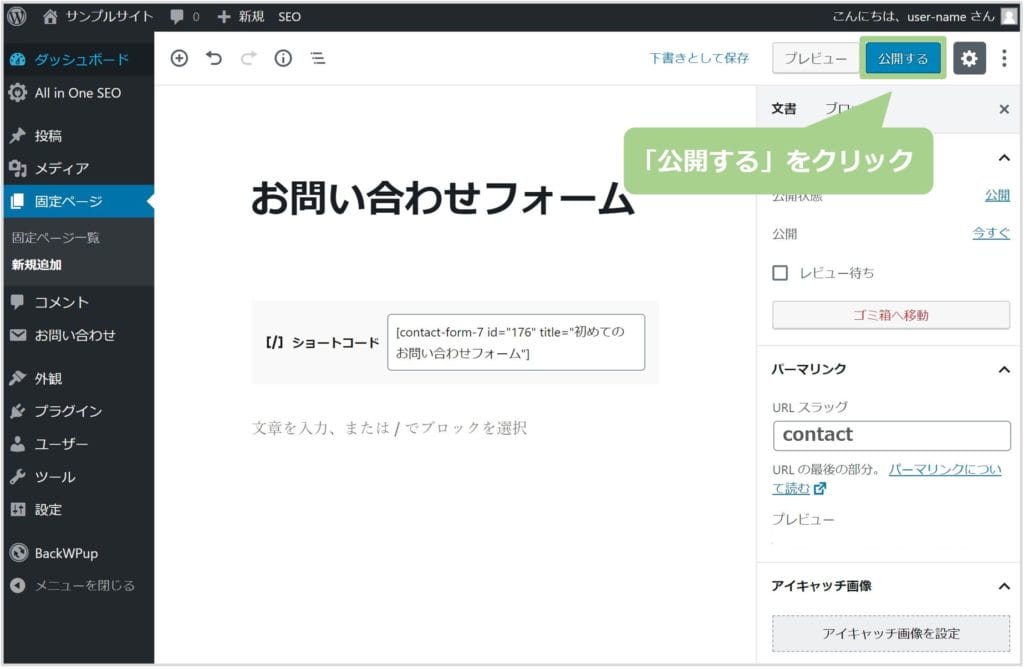
Task: Toggle the settings gear icon
Action: point(969,58)
